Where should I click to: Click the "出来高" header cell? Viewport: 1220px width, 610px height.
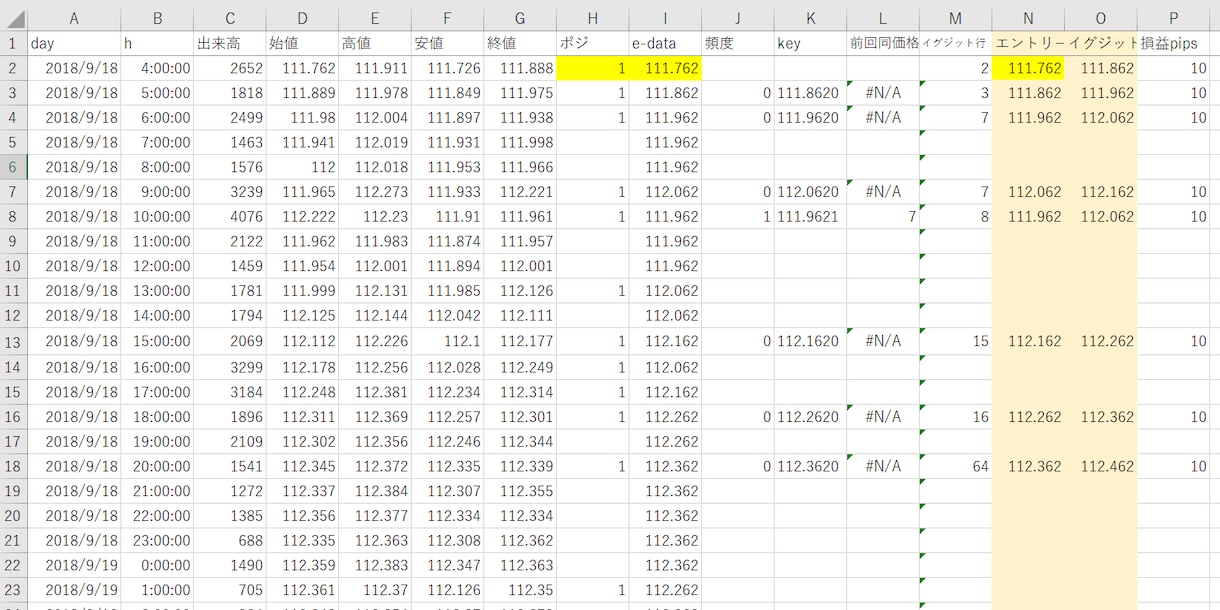click(x=230, y=43)
